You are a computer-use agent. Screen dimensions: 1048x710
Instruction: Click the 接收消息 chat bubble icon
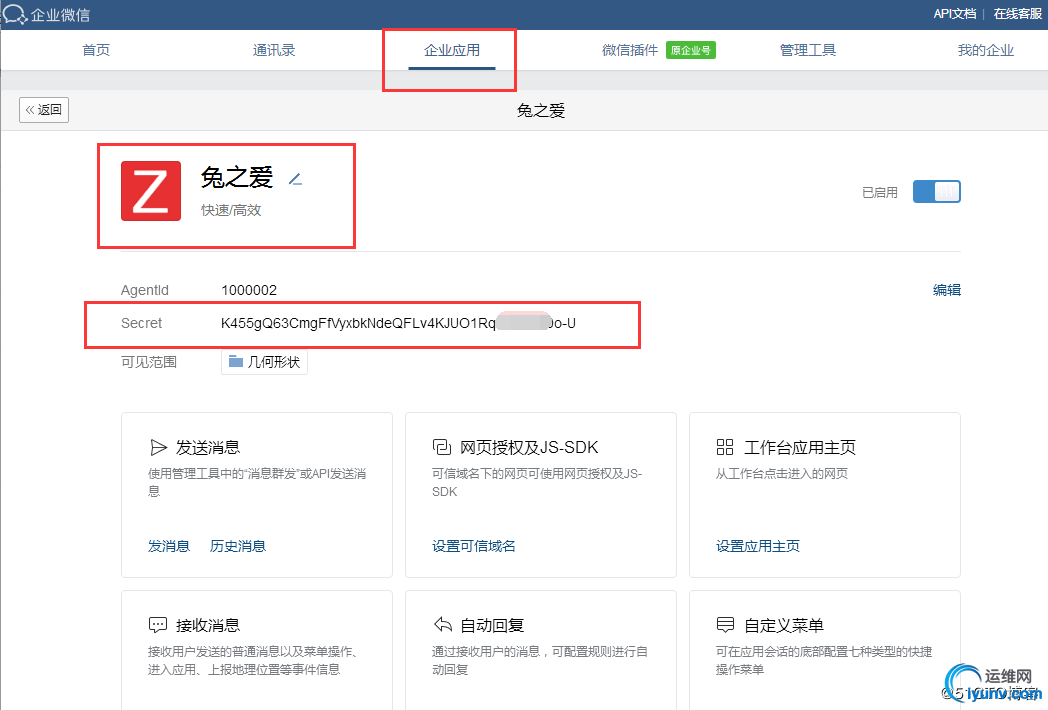(x=158, y=625)
